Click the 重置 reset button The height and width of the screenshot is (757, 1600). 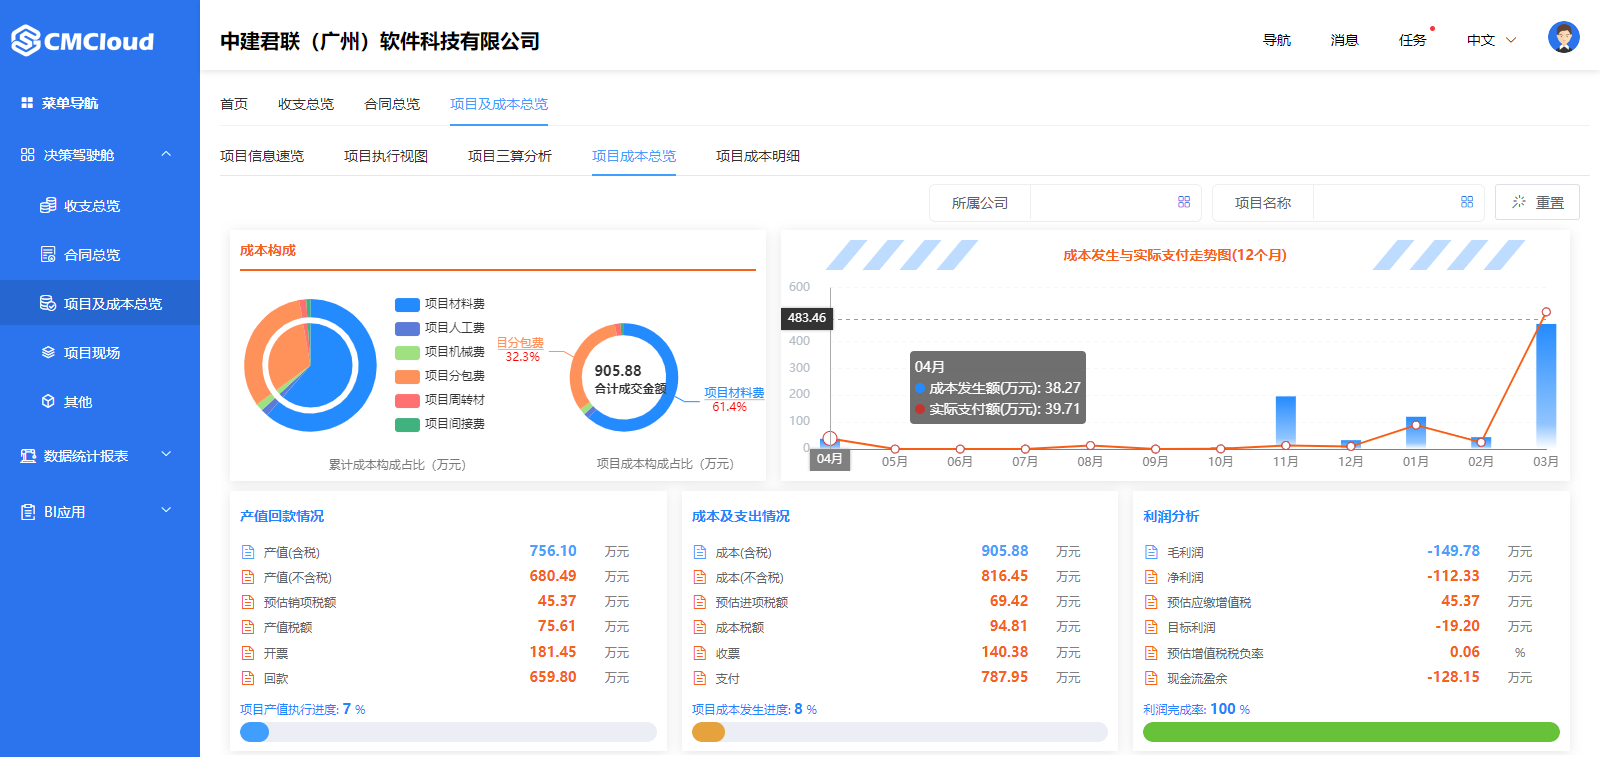coord(1537,202)
